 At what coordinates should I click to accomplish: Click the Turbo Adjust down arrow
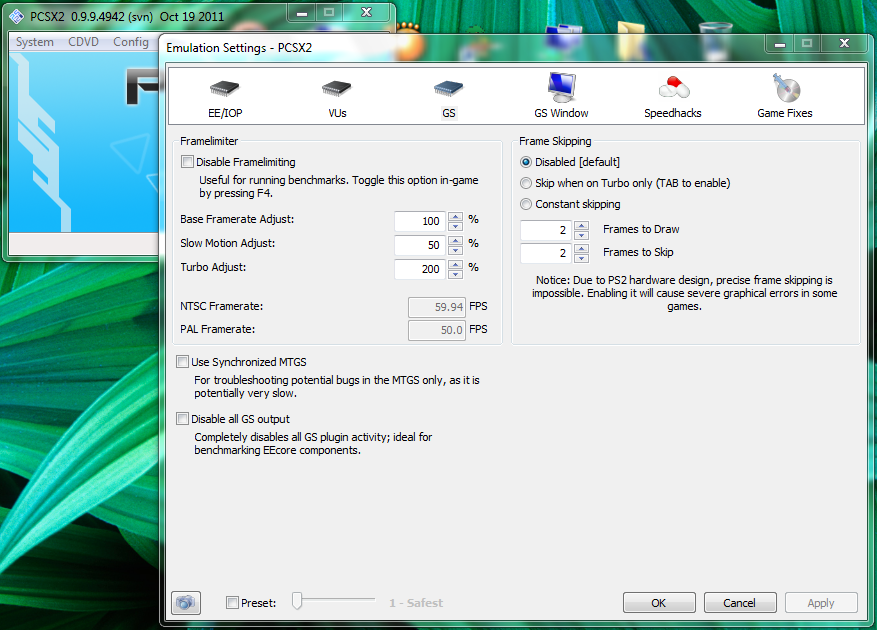tap(455, 272)
